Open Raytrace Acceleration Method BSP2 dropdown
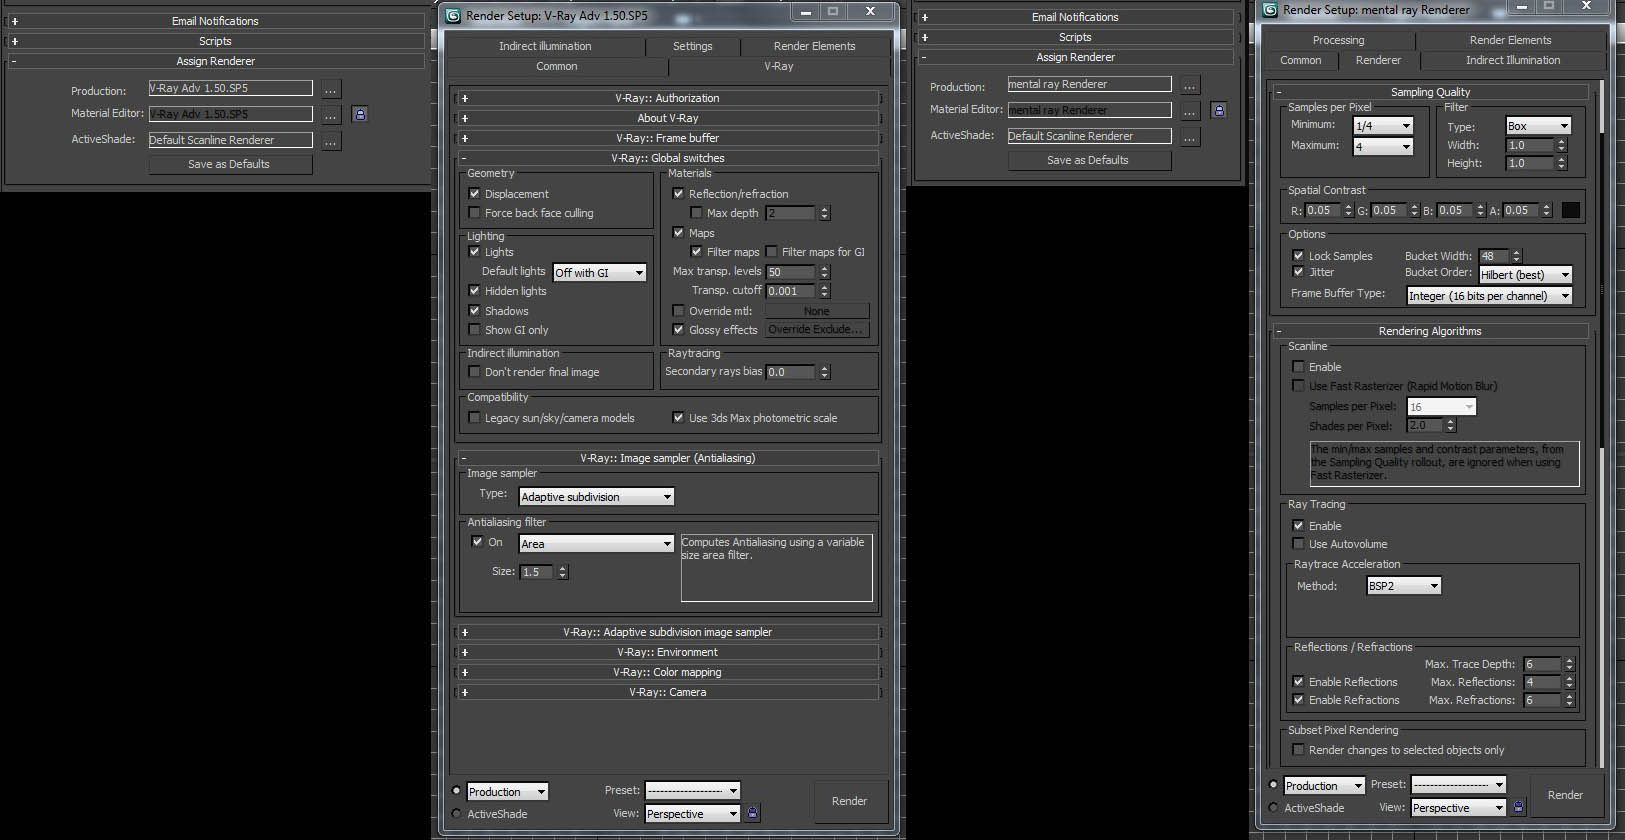This screenshot has height=840, width=1625. pos(1404,586)
